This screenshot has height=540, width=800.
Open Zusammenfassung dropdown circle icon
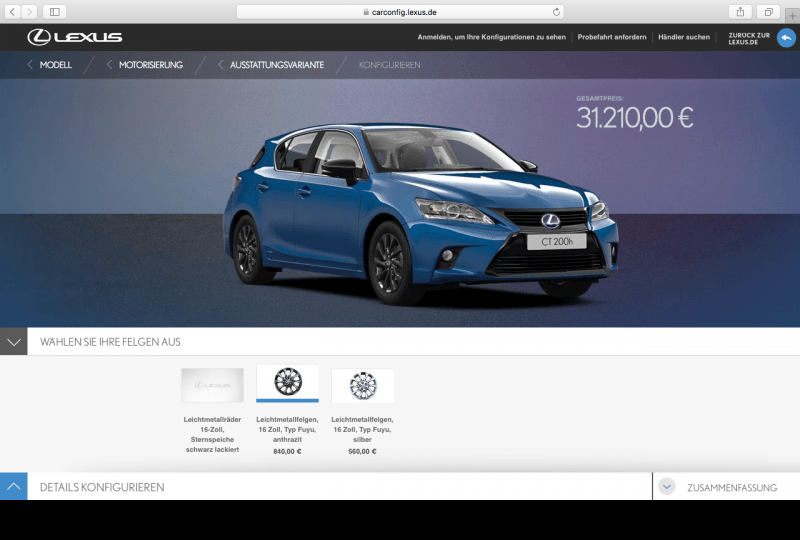click(666, 486)
